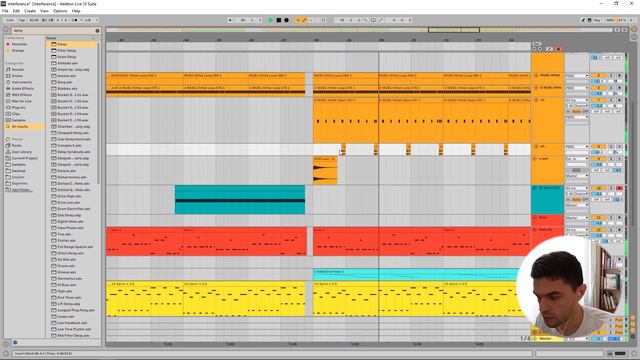Clear the browser search with its X button

coord(98,31)
